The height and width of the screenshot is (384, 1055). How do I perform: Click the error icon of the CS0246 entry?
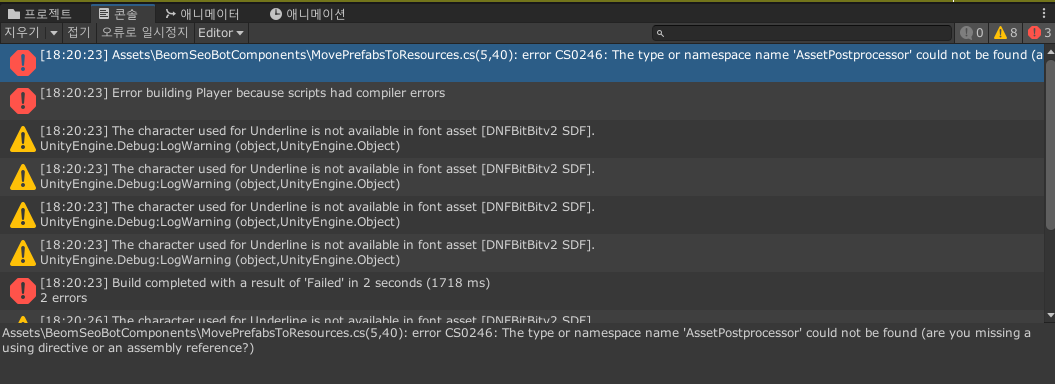pyautogui.click(x=22, y=63)
